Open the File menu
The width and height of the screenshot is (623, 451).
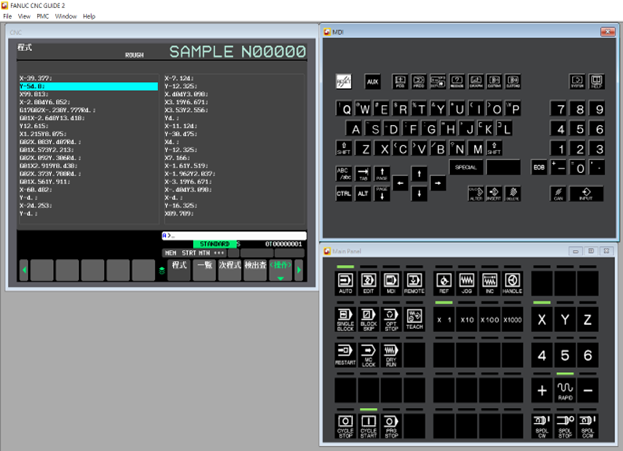click(x=8, y=16)
